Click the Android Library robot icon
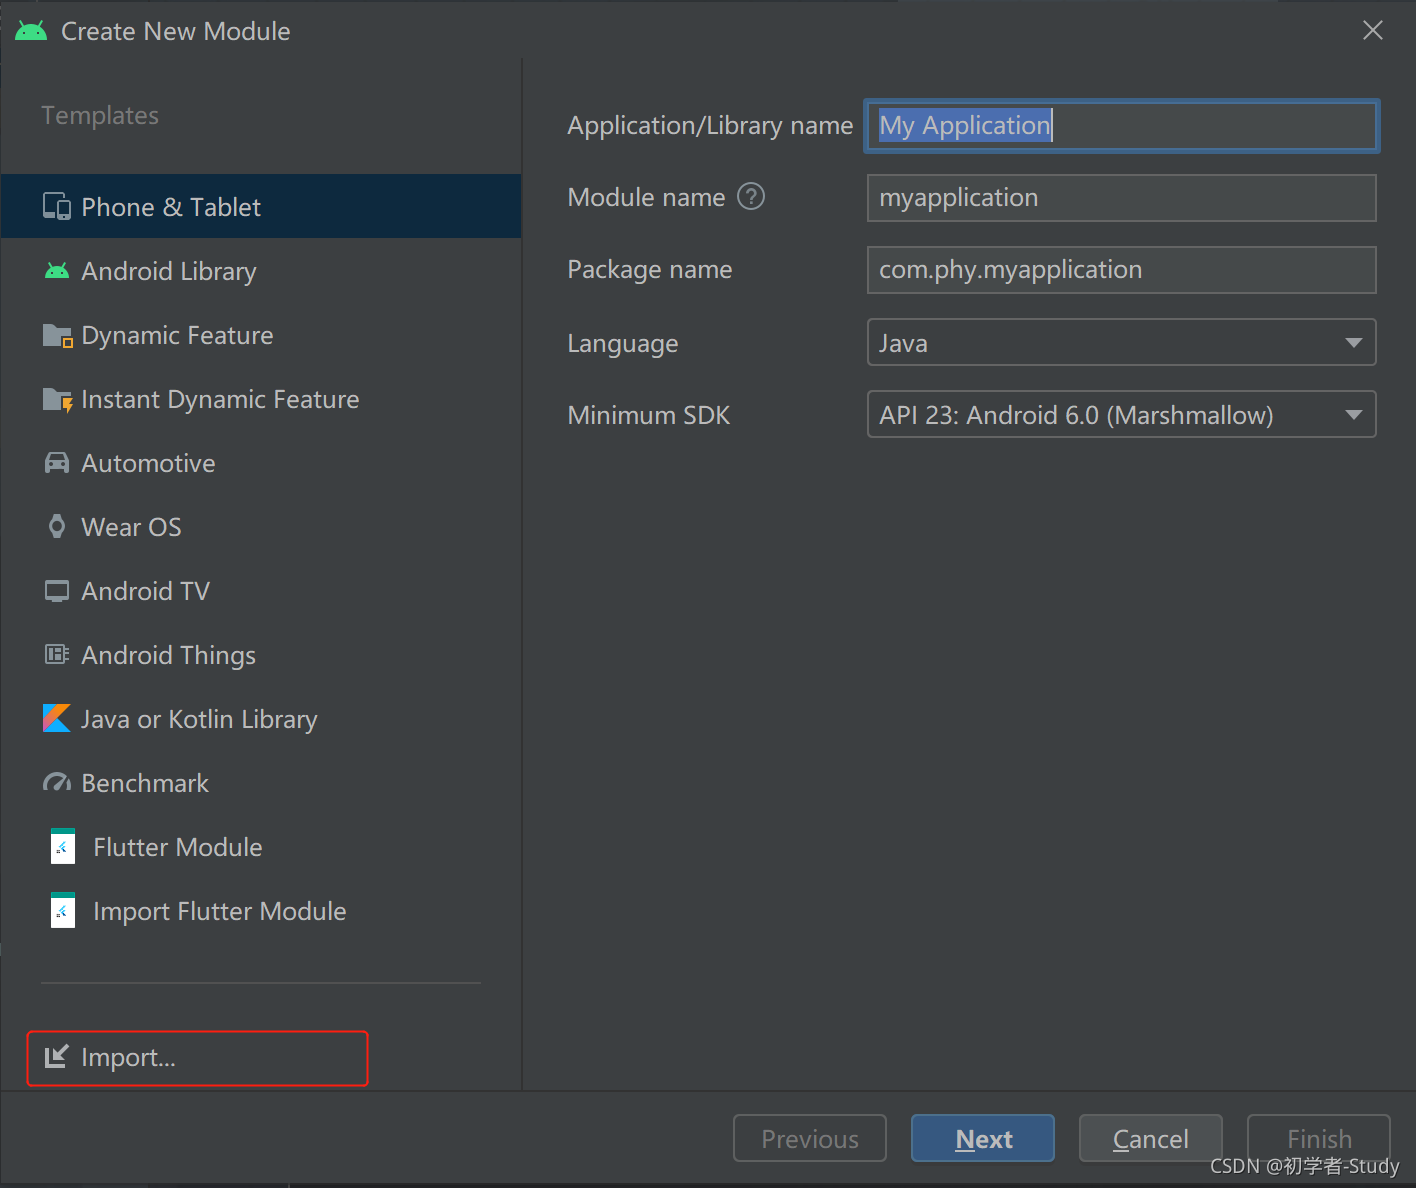1416x1188 pixels. tap(57, 271)
